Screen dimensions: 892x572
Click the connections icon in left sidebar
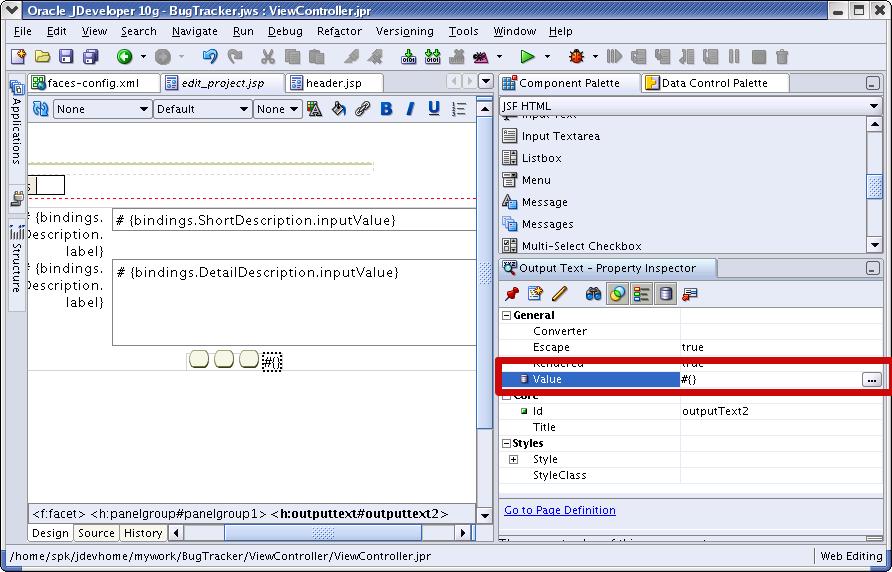[18, 199]
